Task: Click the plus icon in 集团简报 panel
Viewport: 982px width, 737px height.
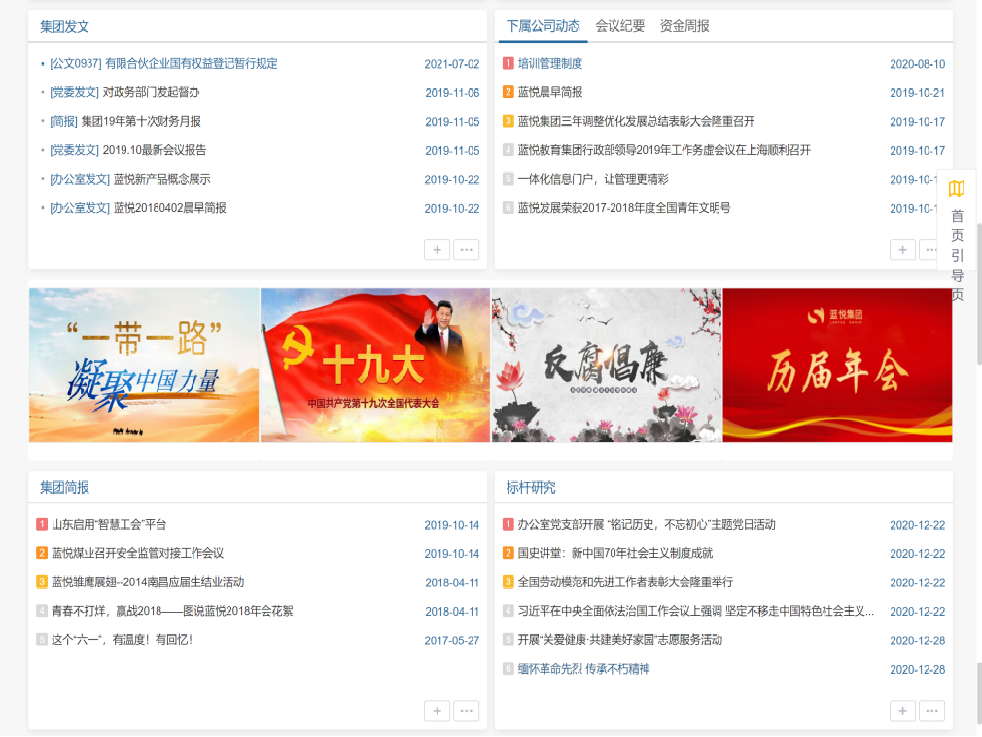Action: point(436,711)
